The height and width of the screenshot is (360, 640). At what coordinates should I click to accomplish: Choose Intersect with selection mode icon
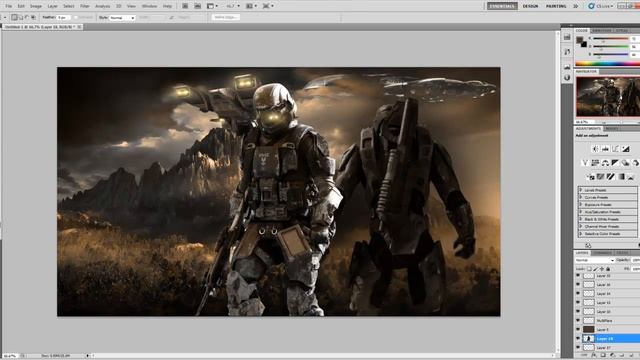click(33, 18)
